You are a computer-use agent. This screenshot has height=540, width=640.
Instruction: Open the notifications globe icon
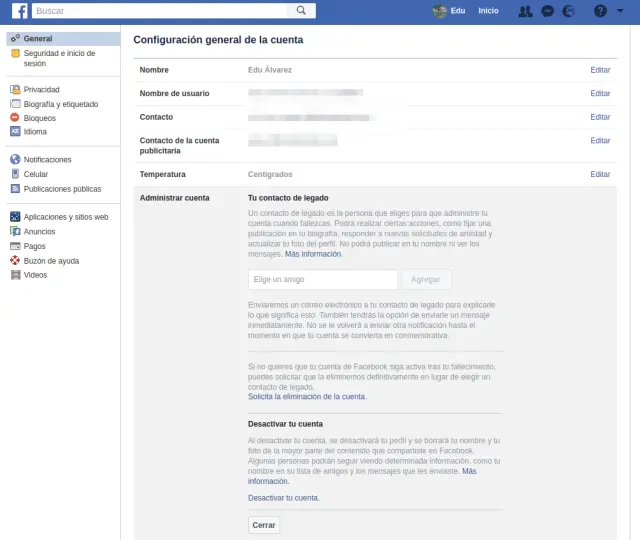point(569,11)
